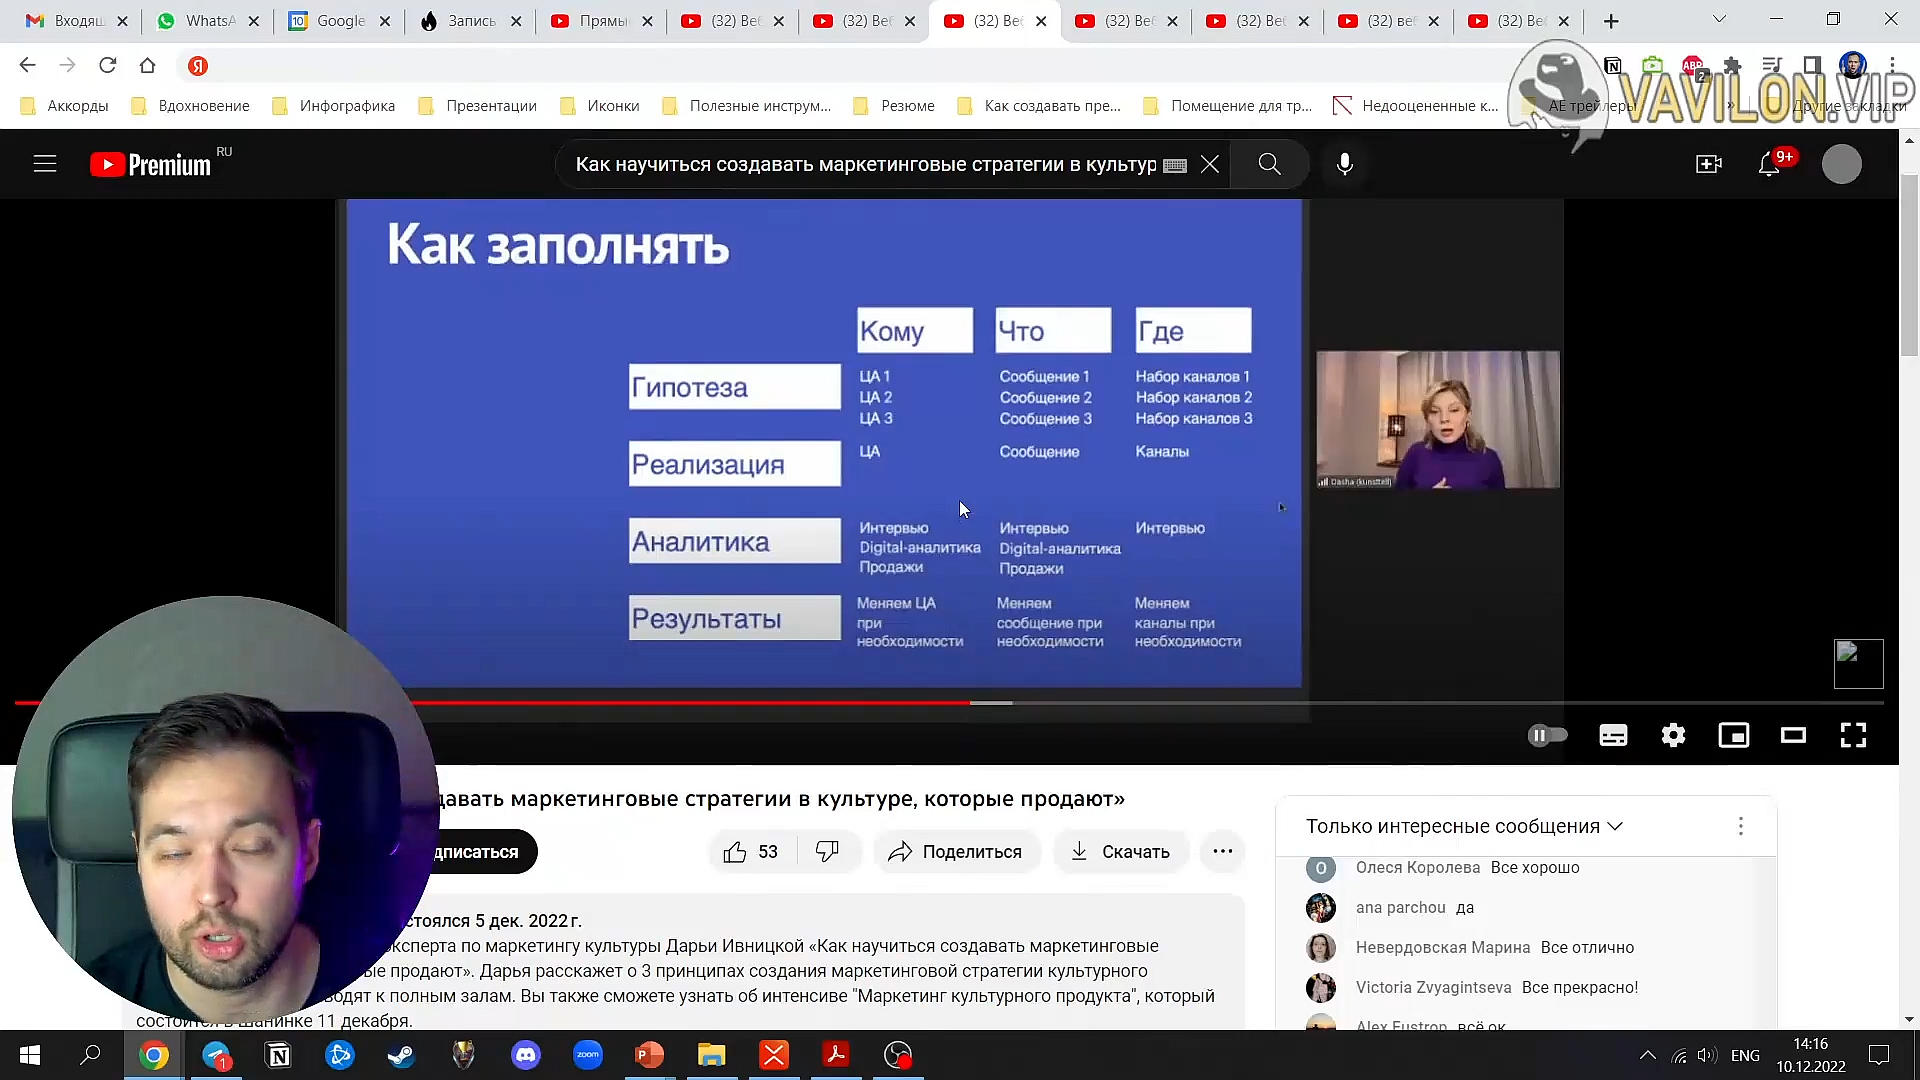Open video player settings gear
Viewport: 1920px width, 1080px height.
[x=1673, y=736]
